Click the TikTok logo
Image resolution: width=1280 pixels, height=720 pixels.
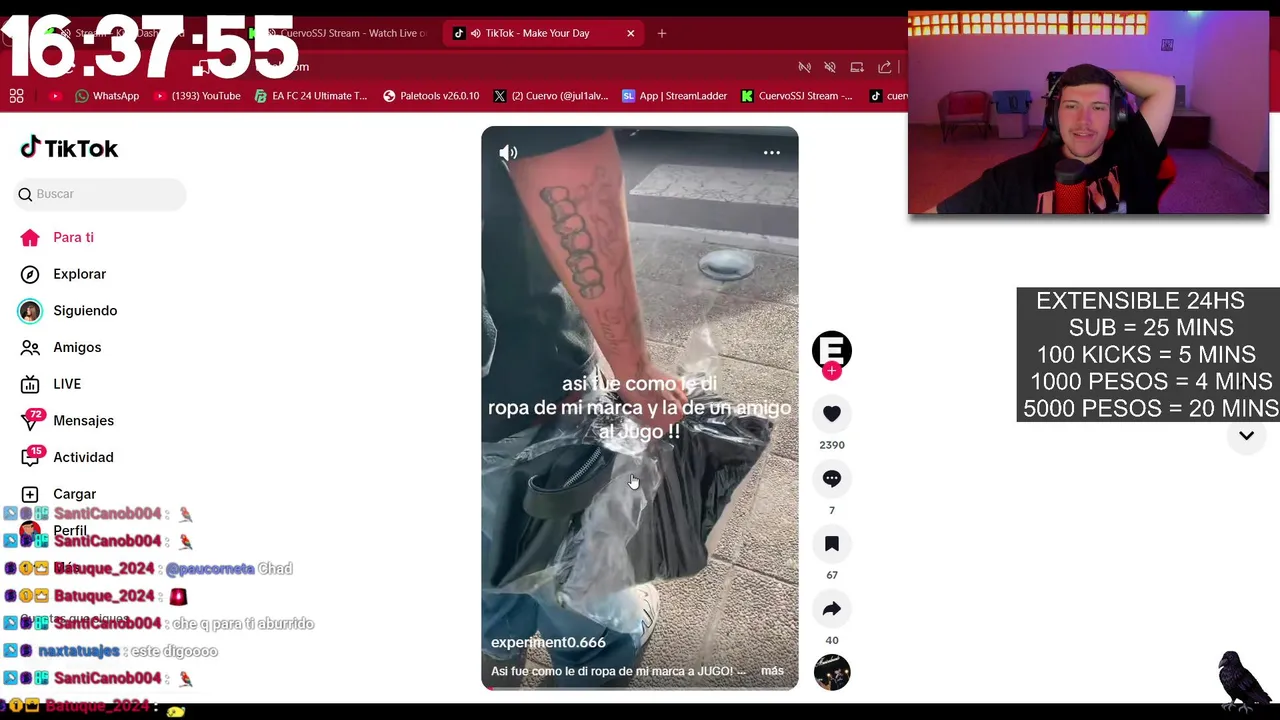(x=69, y=148)
